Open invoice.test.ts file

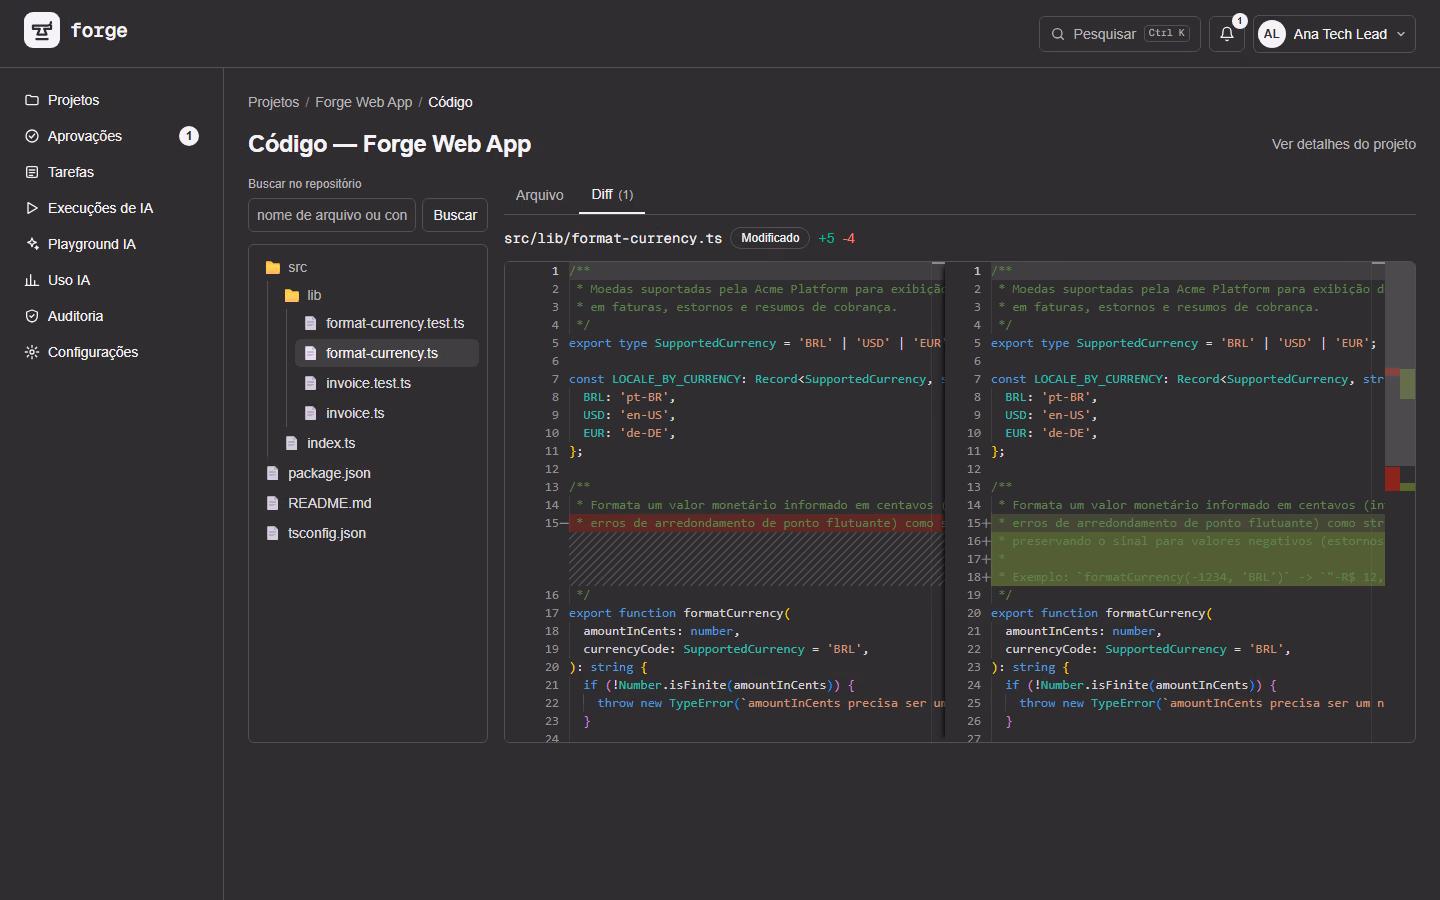tap(387, 383)
